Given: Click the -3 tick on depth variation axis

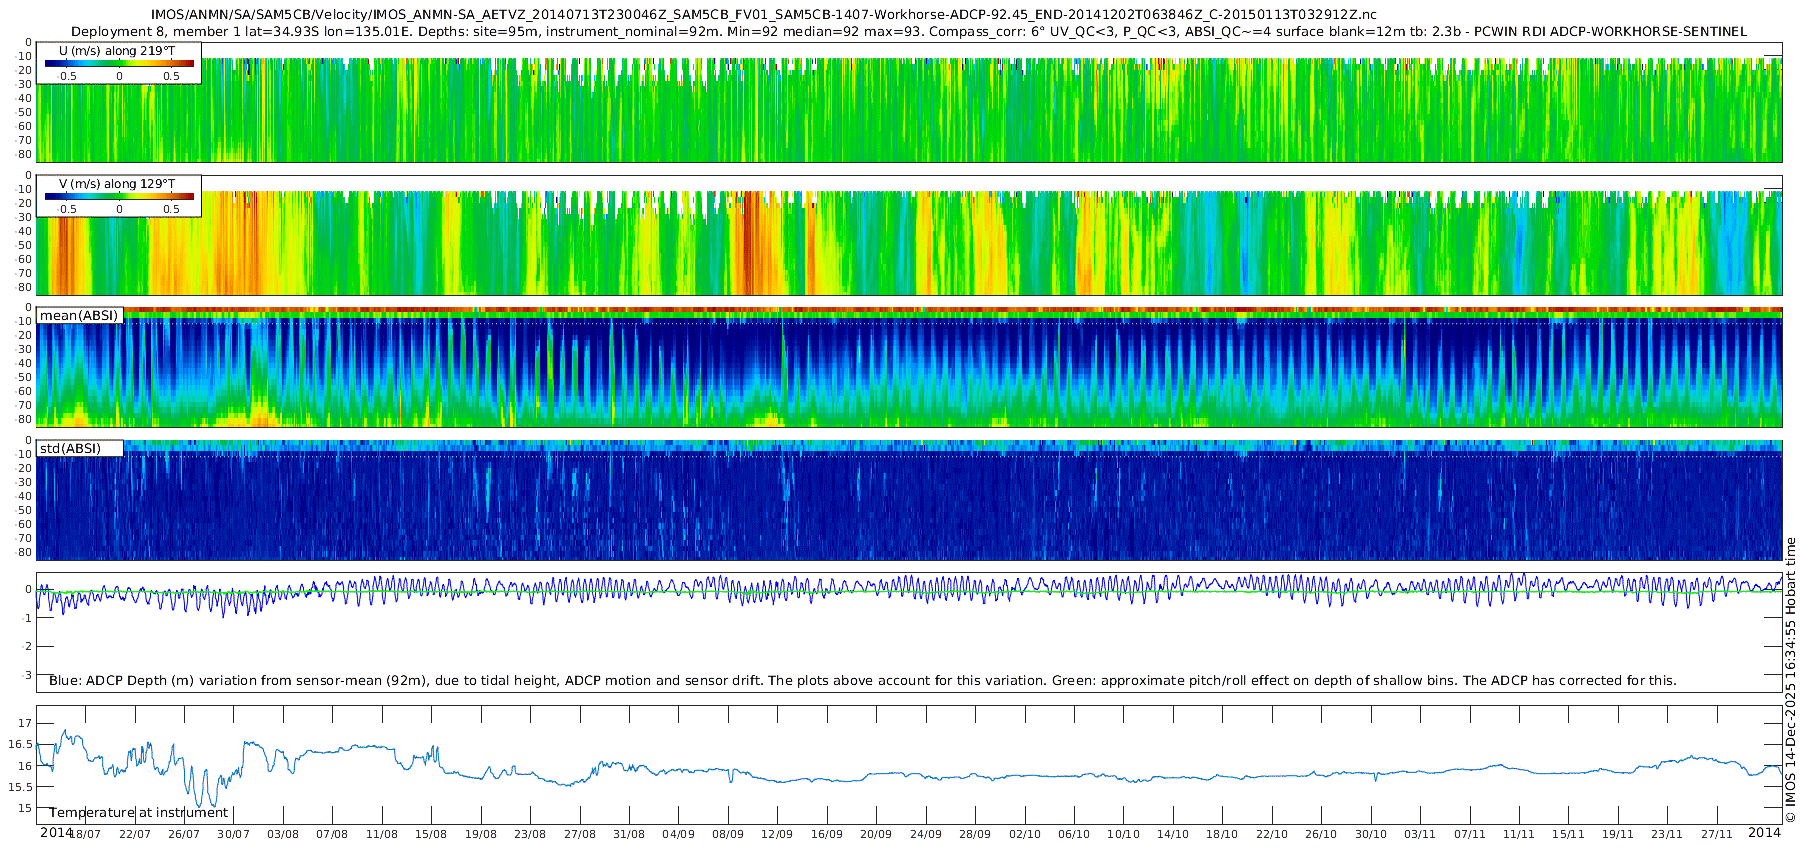Looking at the screenshot, I should pos(27,675).
